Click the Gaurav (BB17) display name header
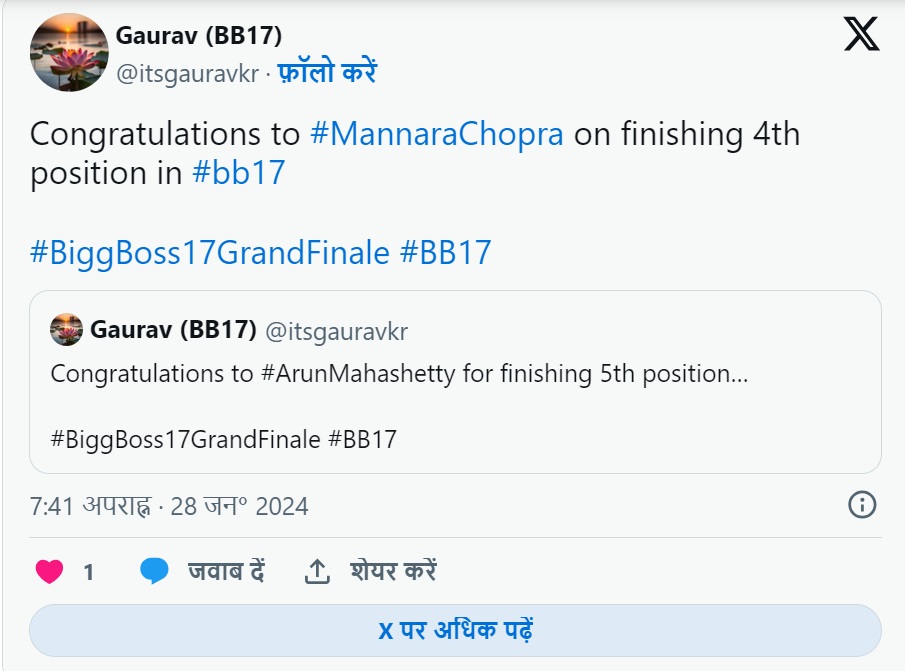 coord(199,35)
